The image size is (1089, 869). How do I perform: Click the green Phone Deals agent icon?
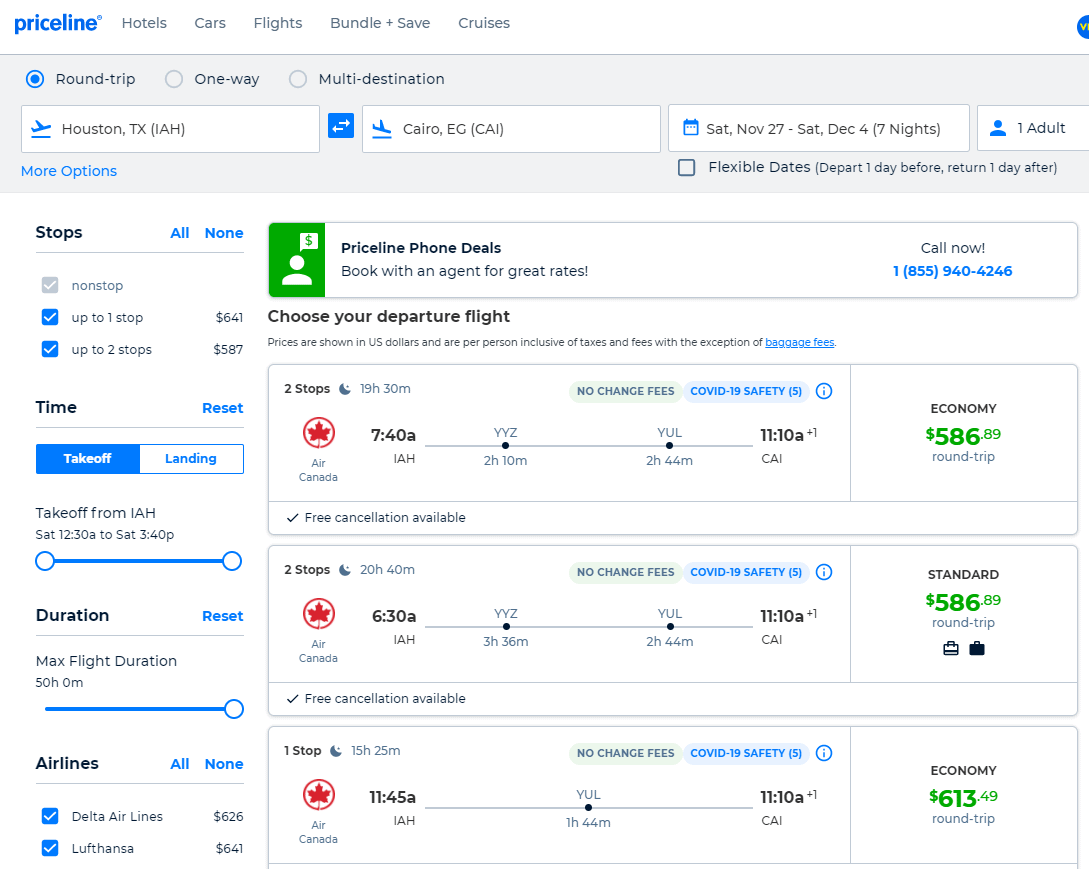(x=297, y=260)
